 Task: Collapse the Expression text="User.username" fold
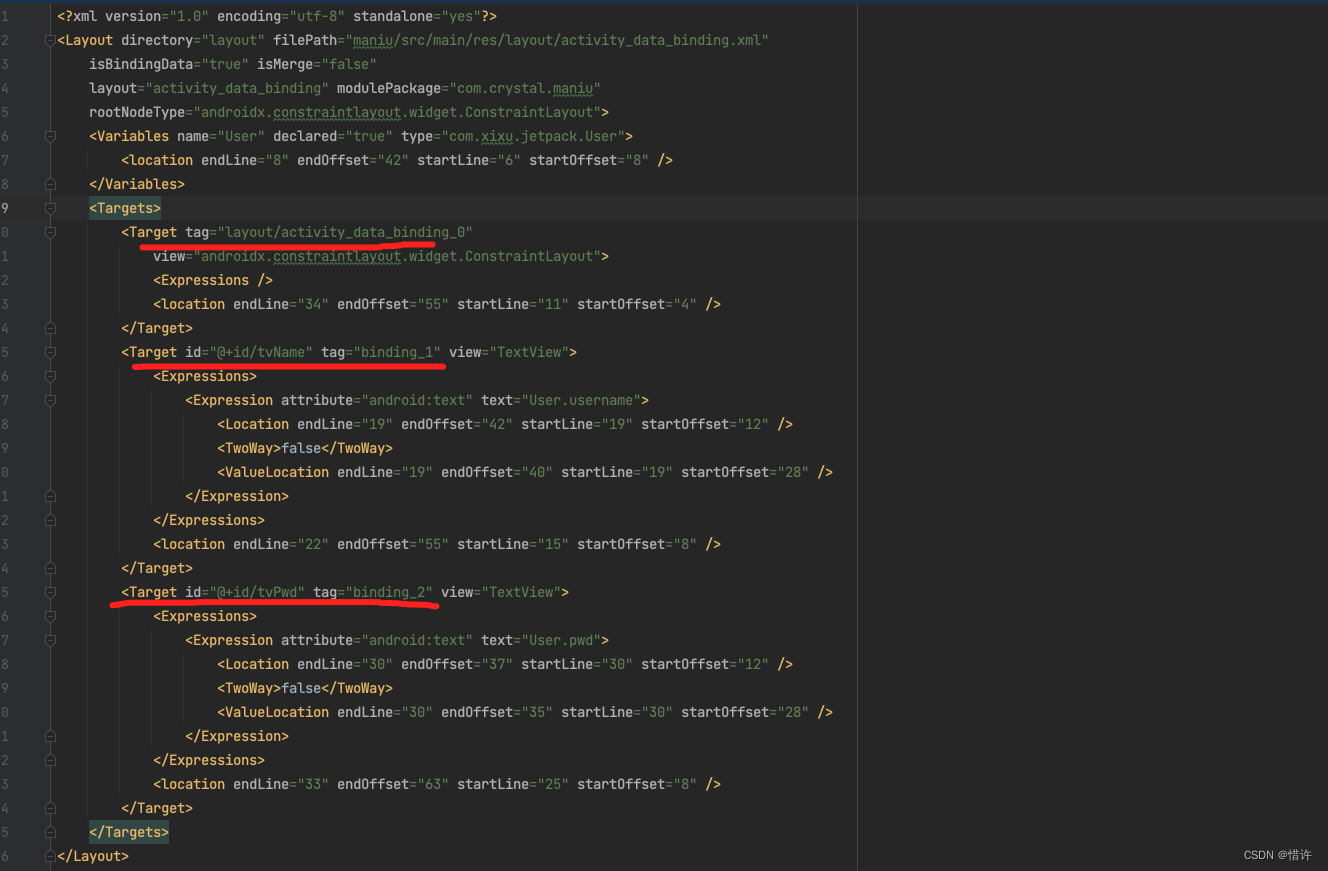[50, 401]
